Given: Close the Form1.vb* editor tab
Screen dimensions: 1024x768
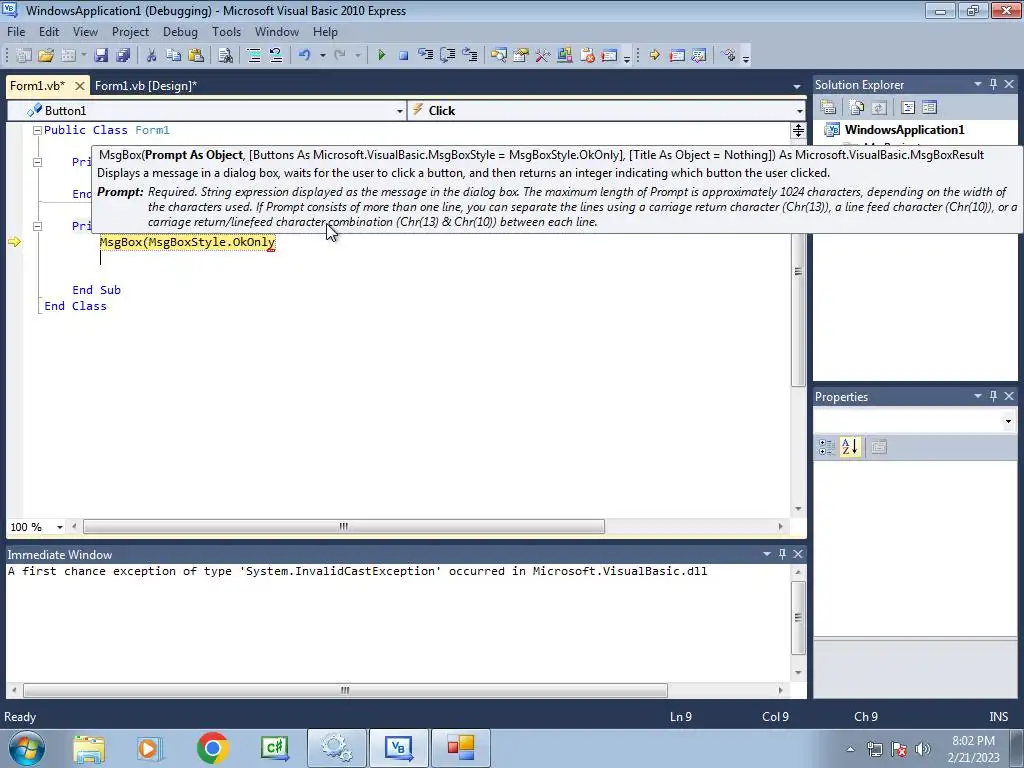Looking at the screenshot, I should [79, 86].
